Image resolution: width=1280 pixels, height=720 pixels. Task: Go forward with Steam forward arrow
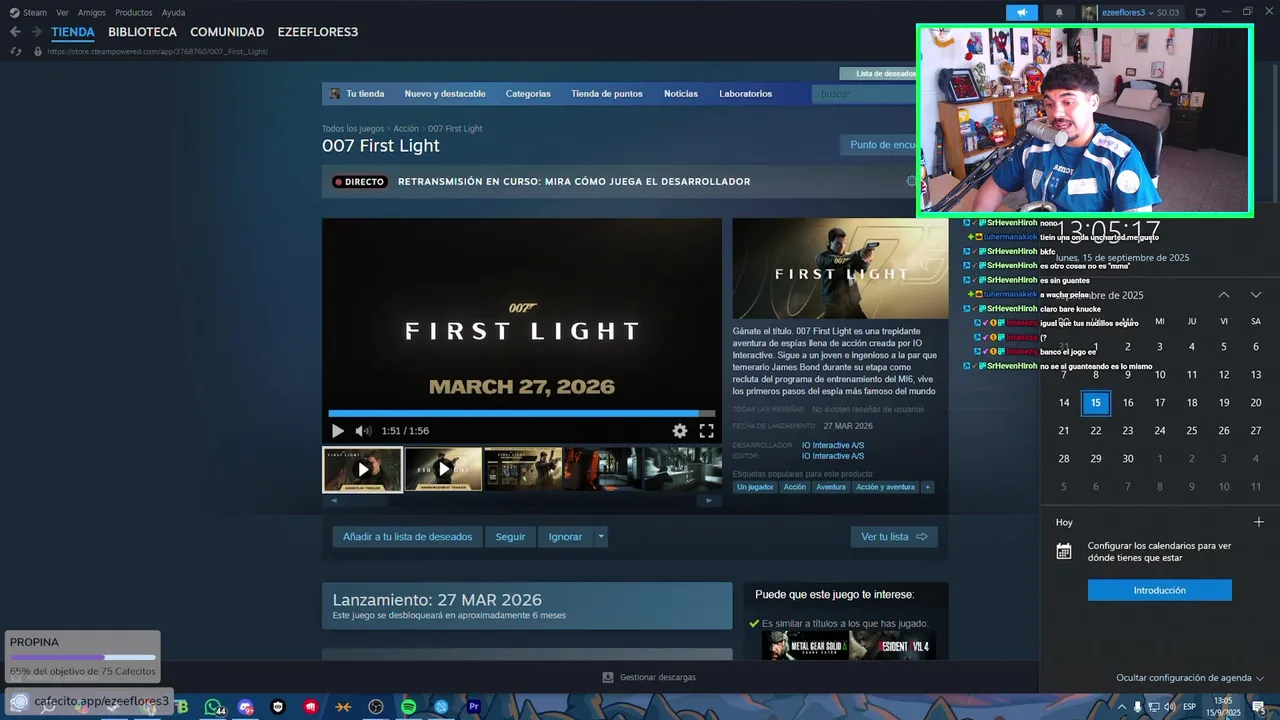[36, 32]
